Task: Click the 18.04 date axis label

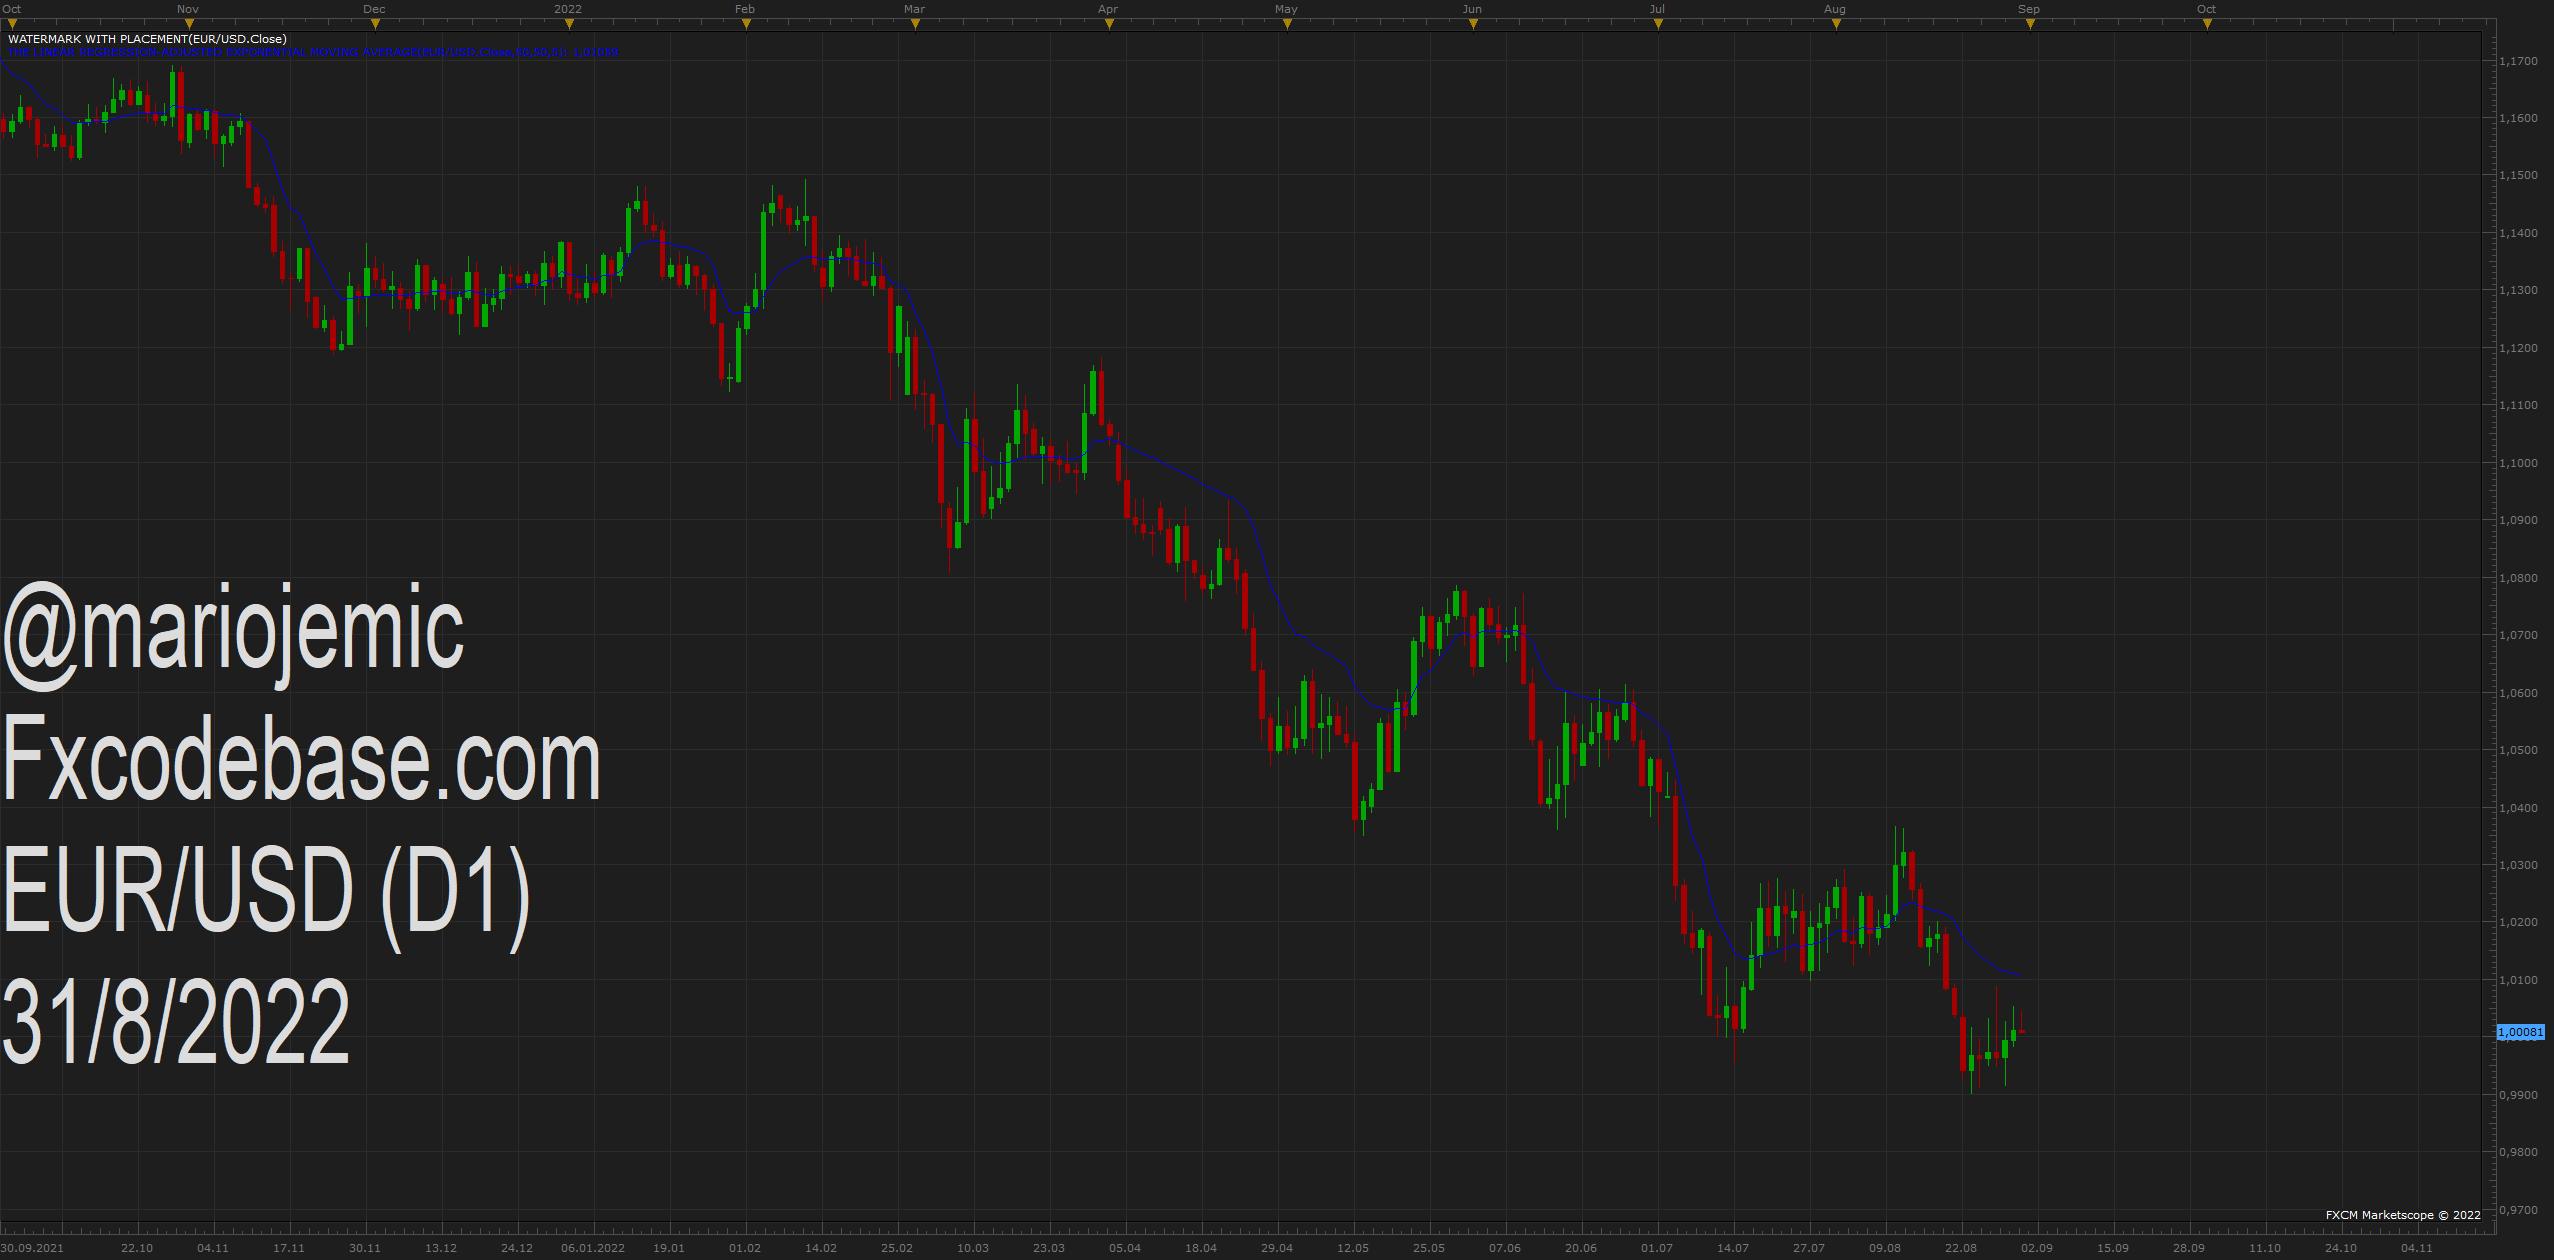Action: [1201, 1248]
